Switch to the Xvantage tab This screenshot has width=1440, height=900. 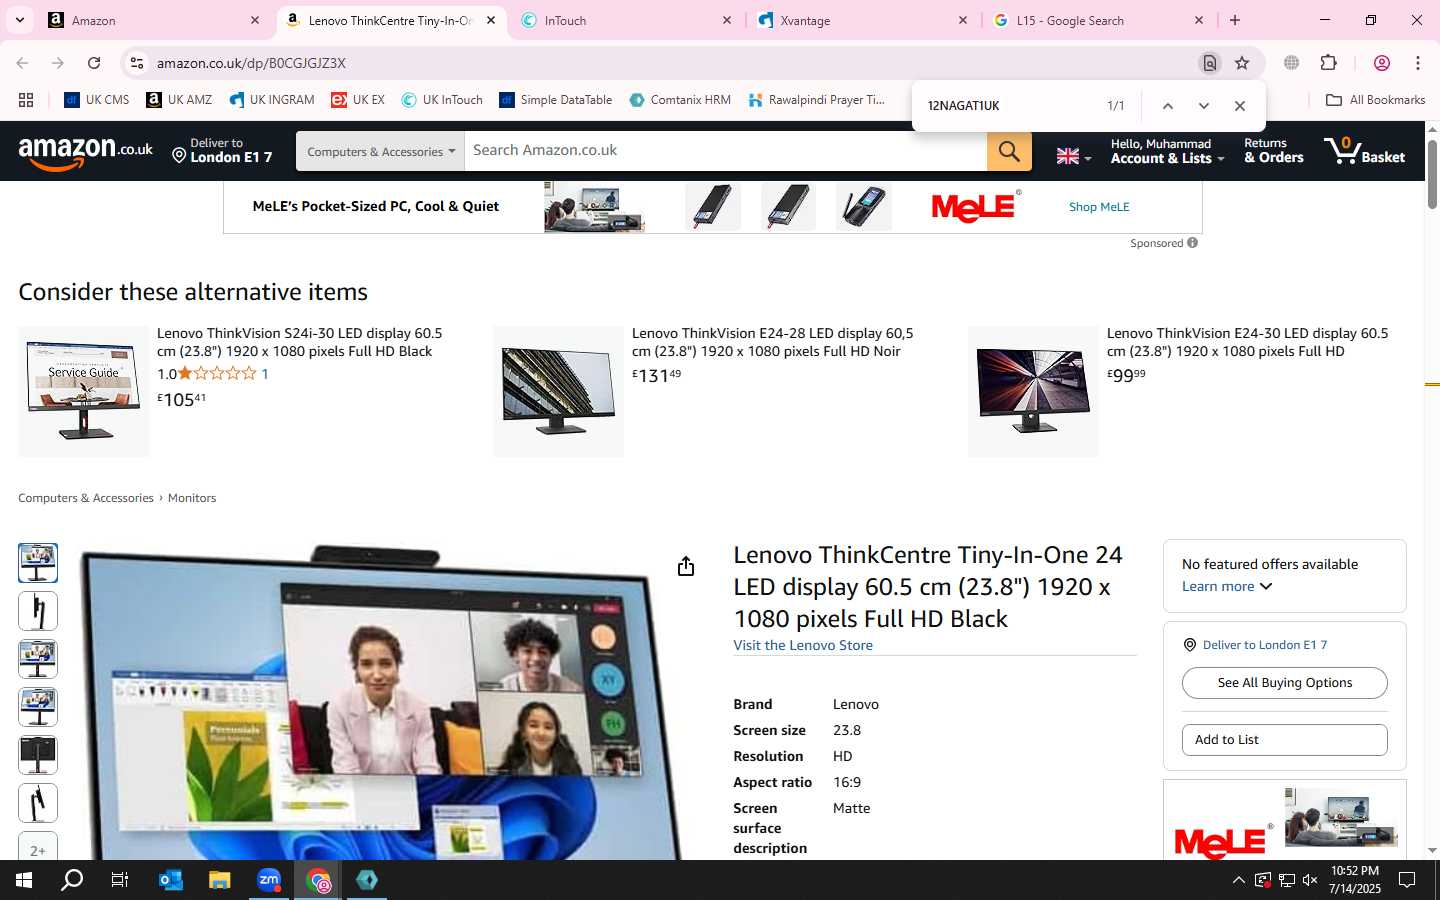tap(863, 20)
